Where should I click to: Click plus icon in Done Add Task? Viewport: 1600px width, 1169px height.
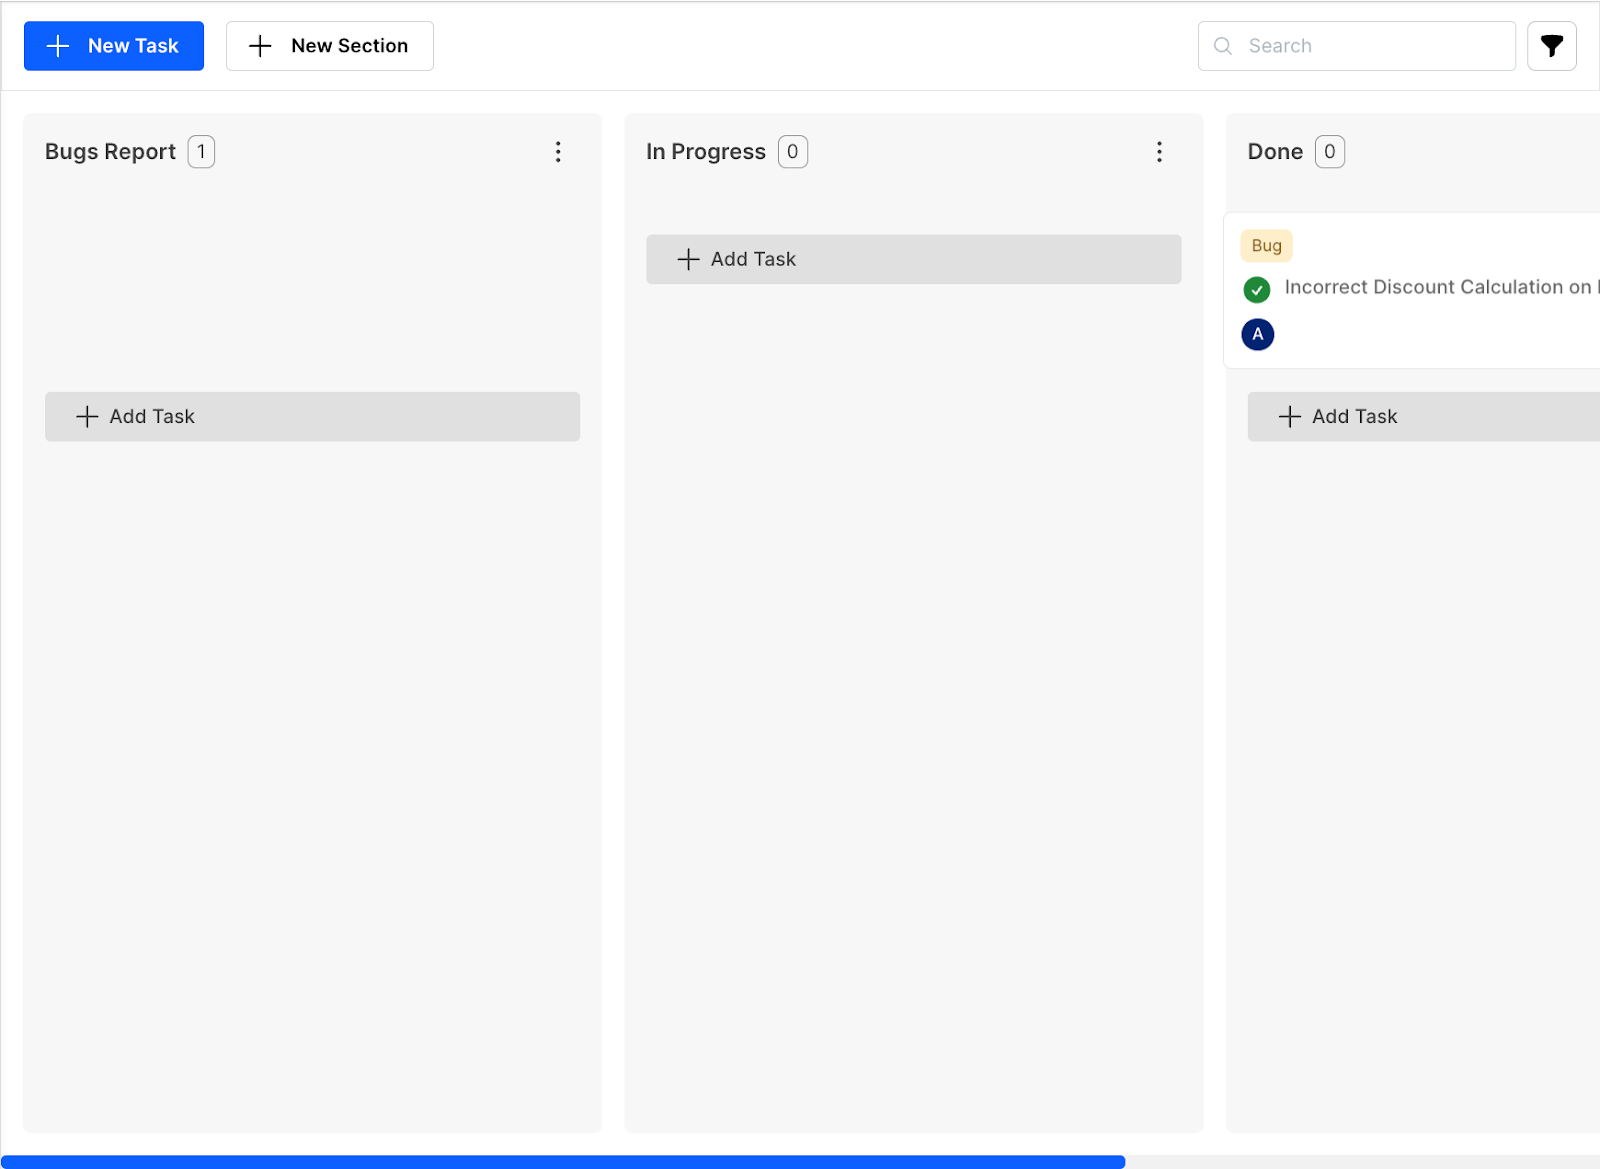tap(1290, 417)
